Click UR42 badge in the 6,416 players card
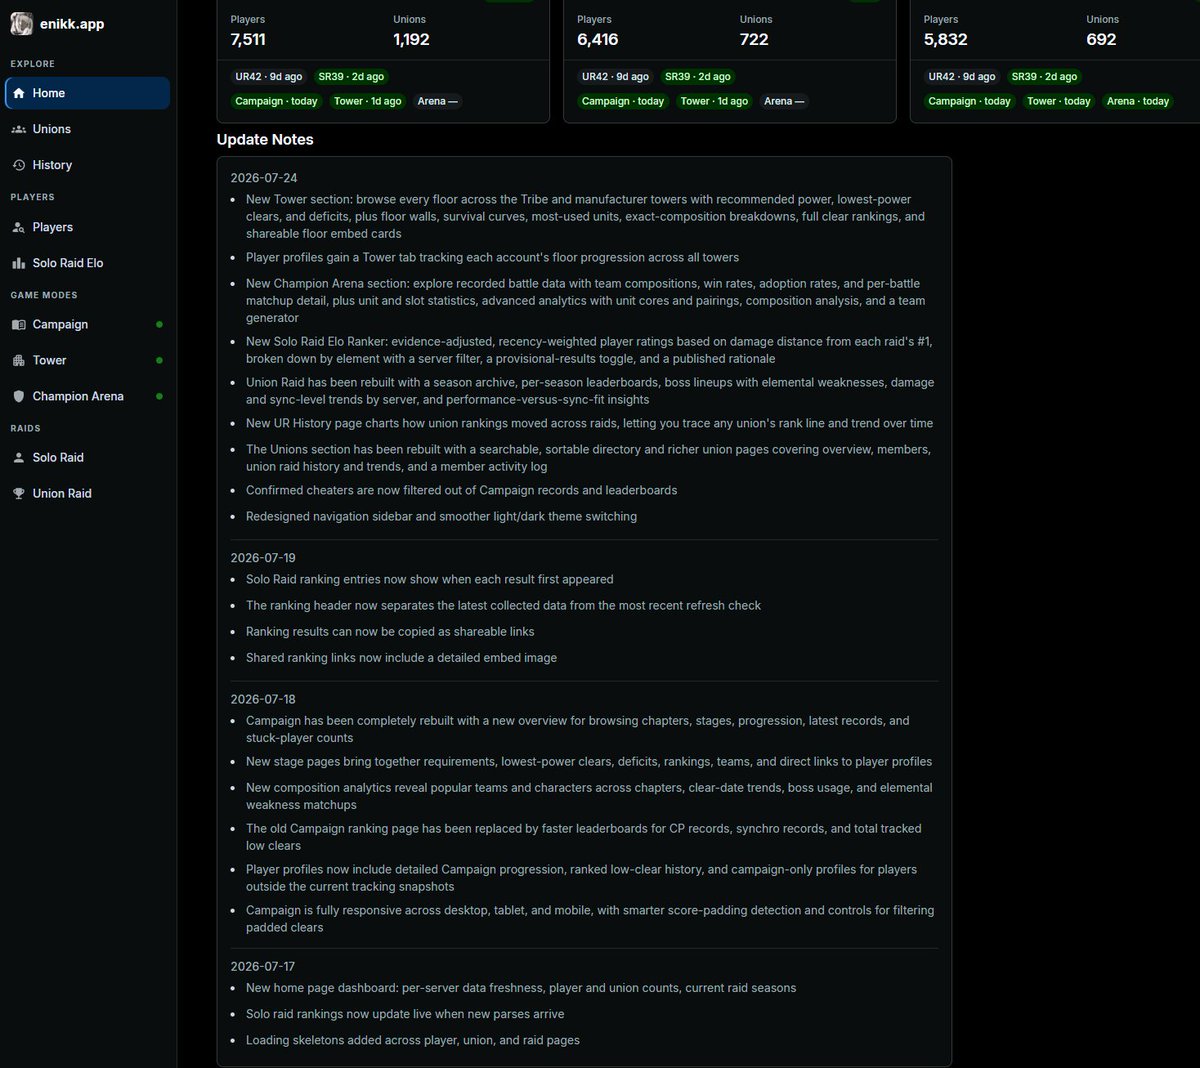The image size is (1200, 1068). [x=615, y=77]
